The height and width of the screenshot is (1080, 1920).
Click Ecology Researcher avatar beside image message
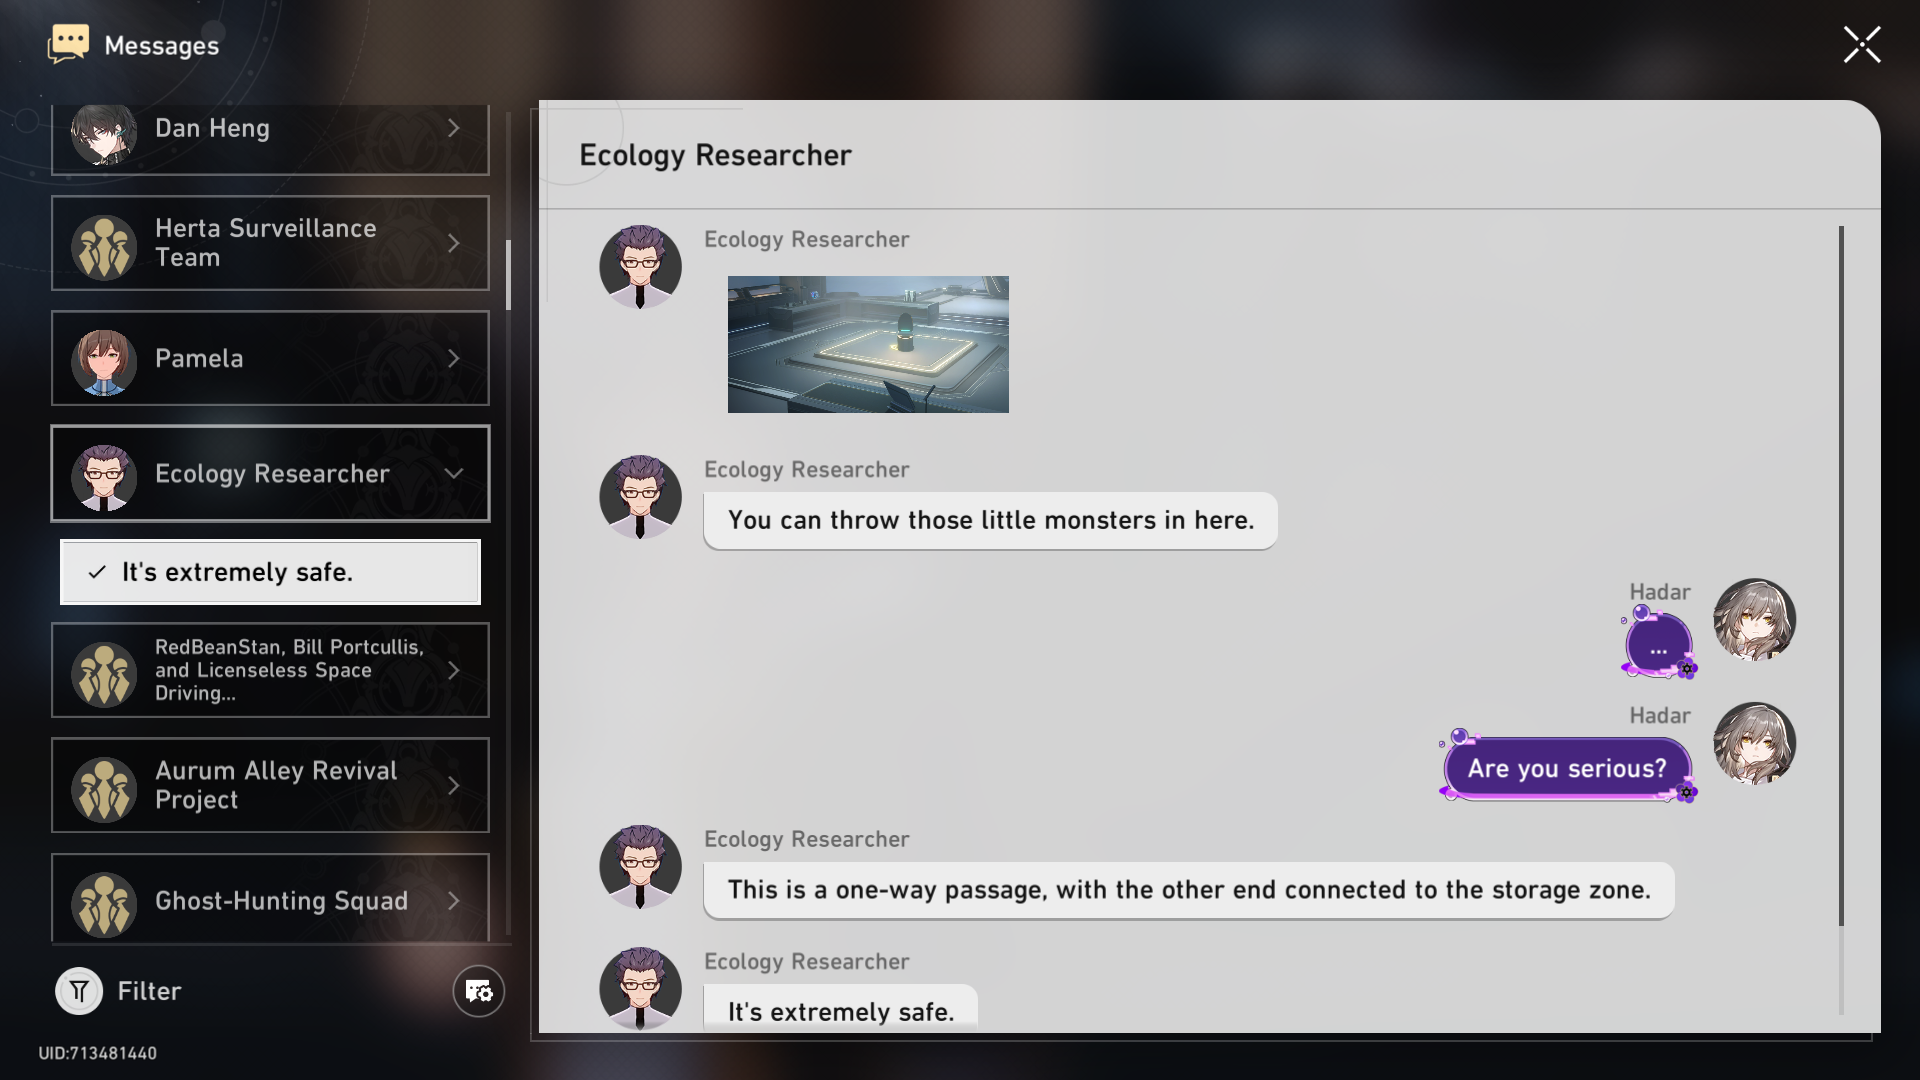640,267
